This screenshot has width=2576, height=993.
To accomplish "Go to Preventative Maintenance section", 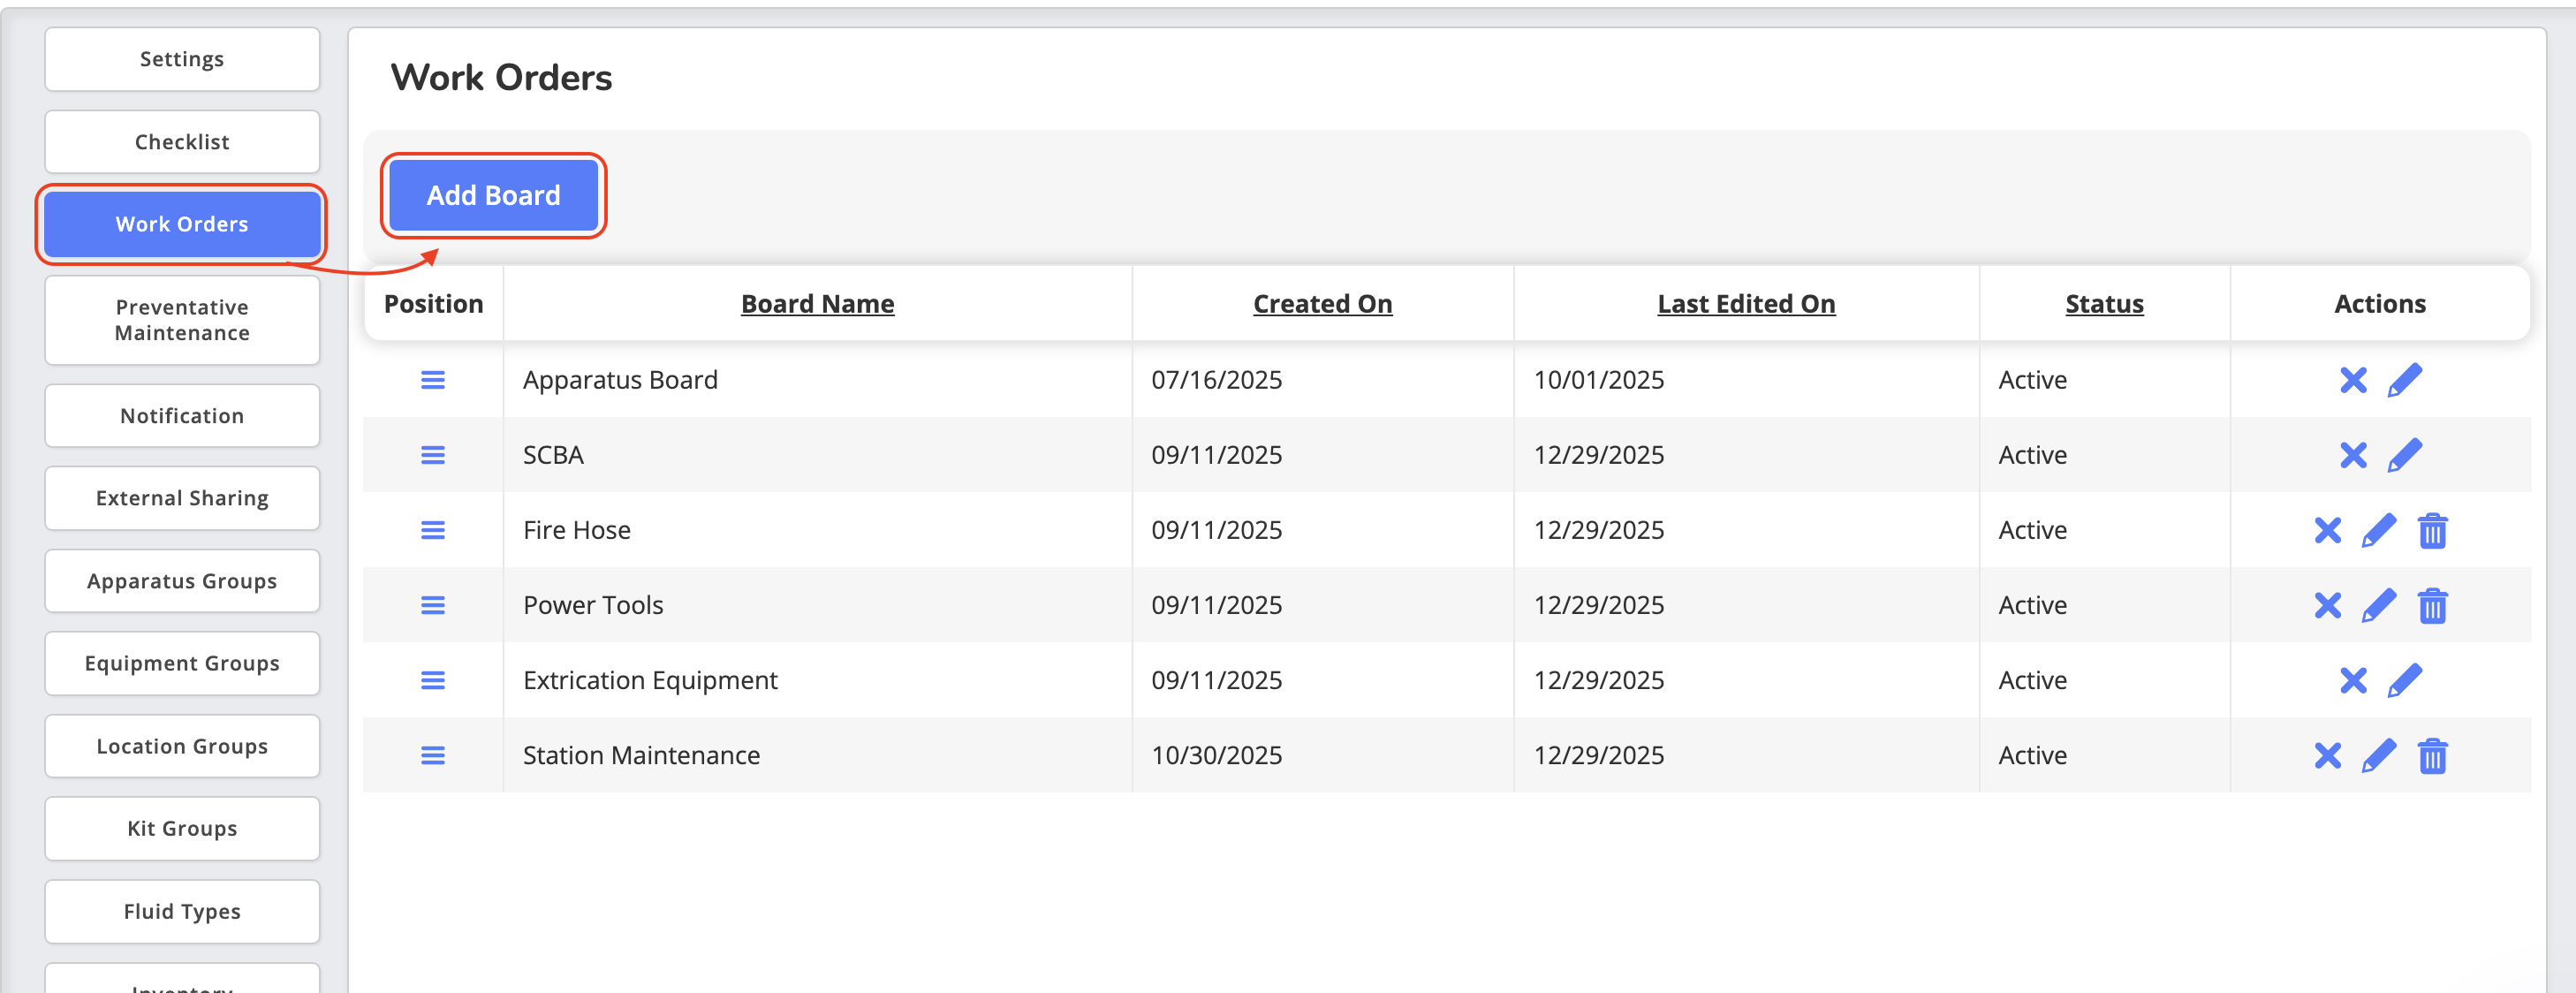I will [182, 320].
